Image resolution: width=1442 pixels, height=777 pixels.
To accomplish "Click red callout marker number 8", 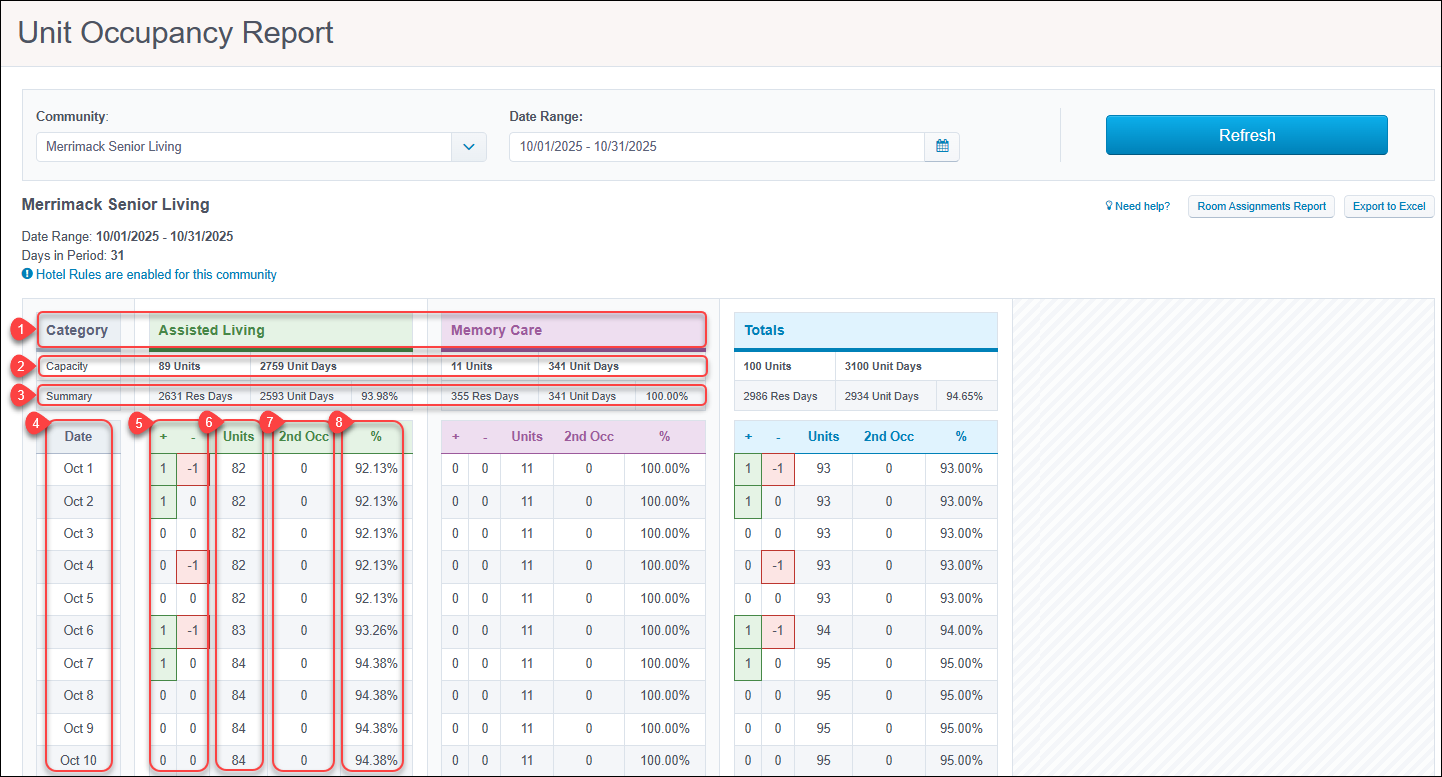I will point(338,423).
